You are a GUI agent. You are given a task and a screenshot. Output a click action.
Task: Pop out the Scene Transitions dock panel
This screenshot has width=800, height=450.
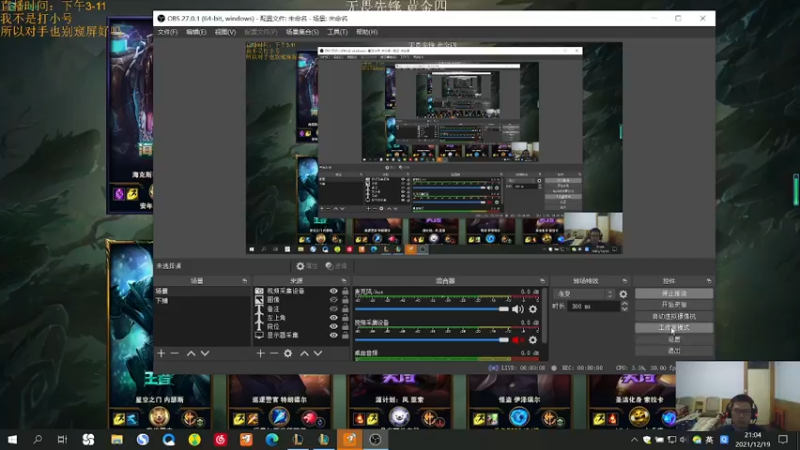pos(624,281)
